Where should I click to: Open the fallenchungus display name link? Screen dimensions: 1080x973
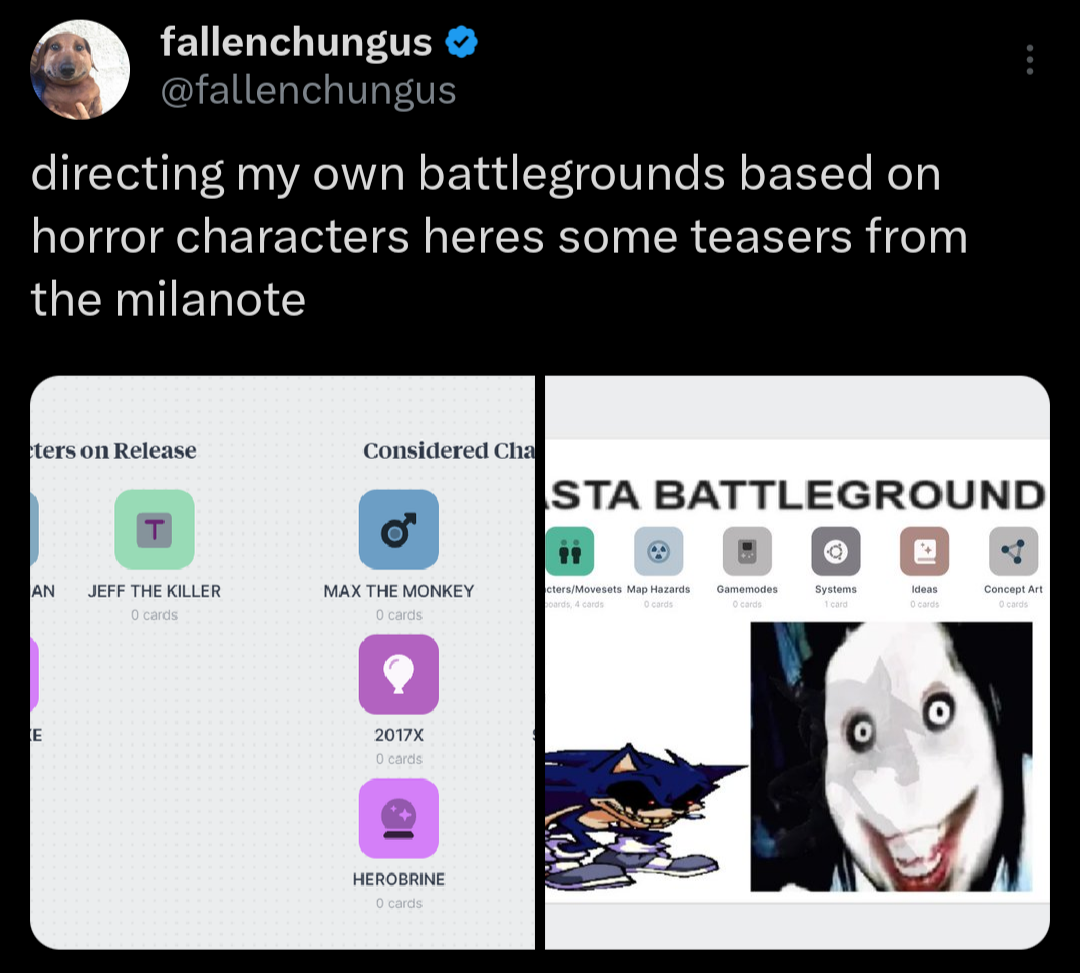click(x=296, y=42)
